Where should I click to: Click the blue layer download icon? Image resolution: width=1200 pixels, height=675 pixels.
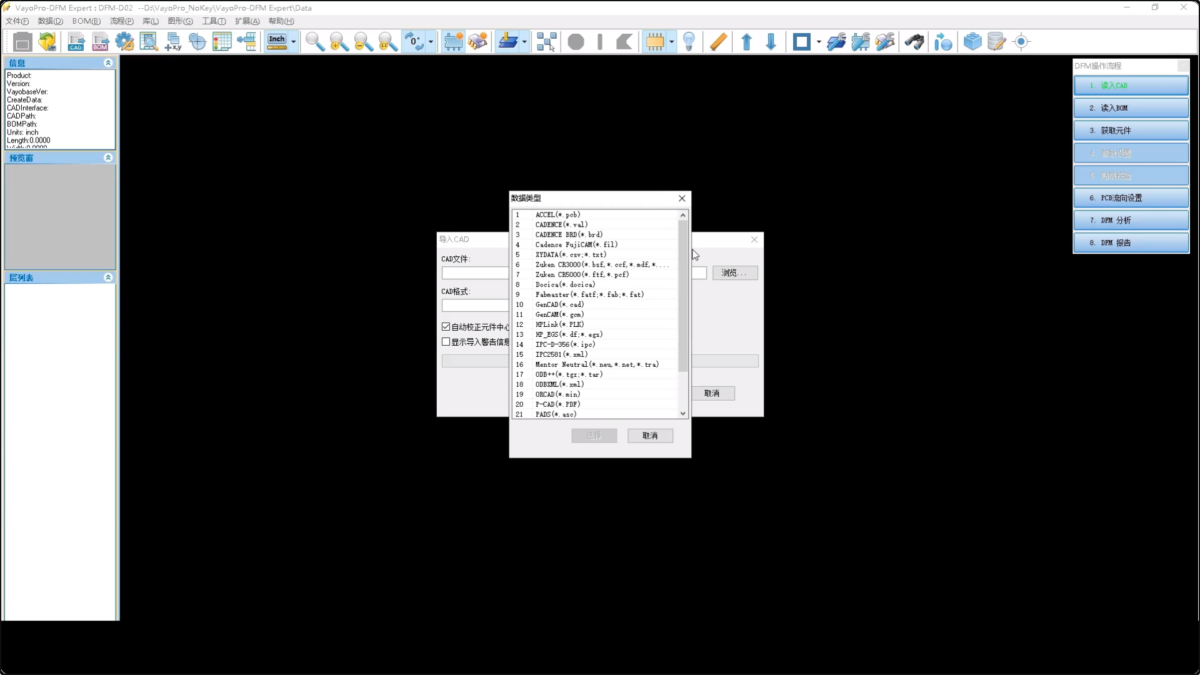pyautogui.click(x=508, y=42)
